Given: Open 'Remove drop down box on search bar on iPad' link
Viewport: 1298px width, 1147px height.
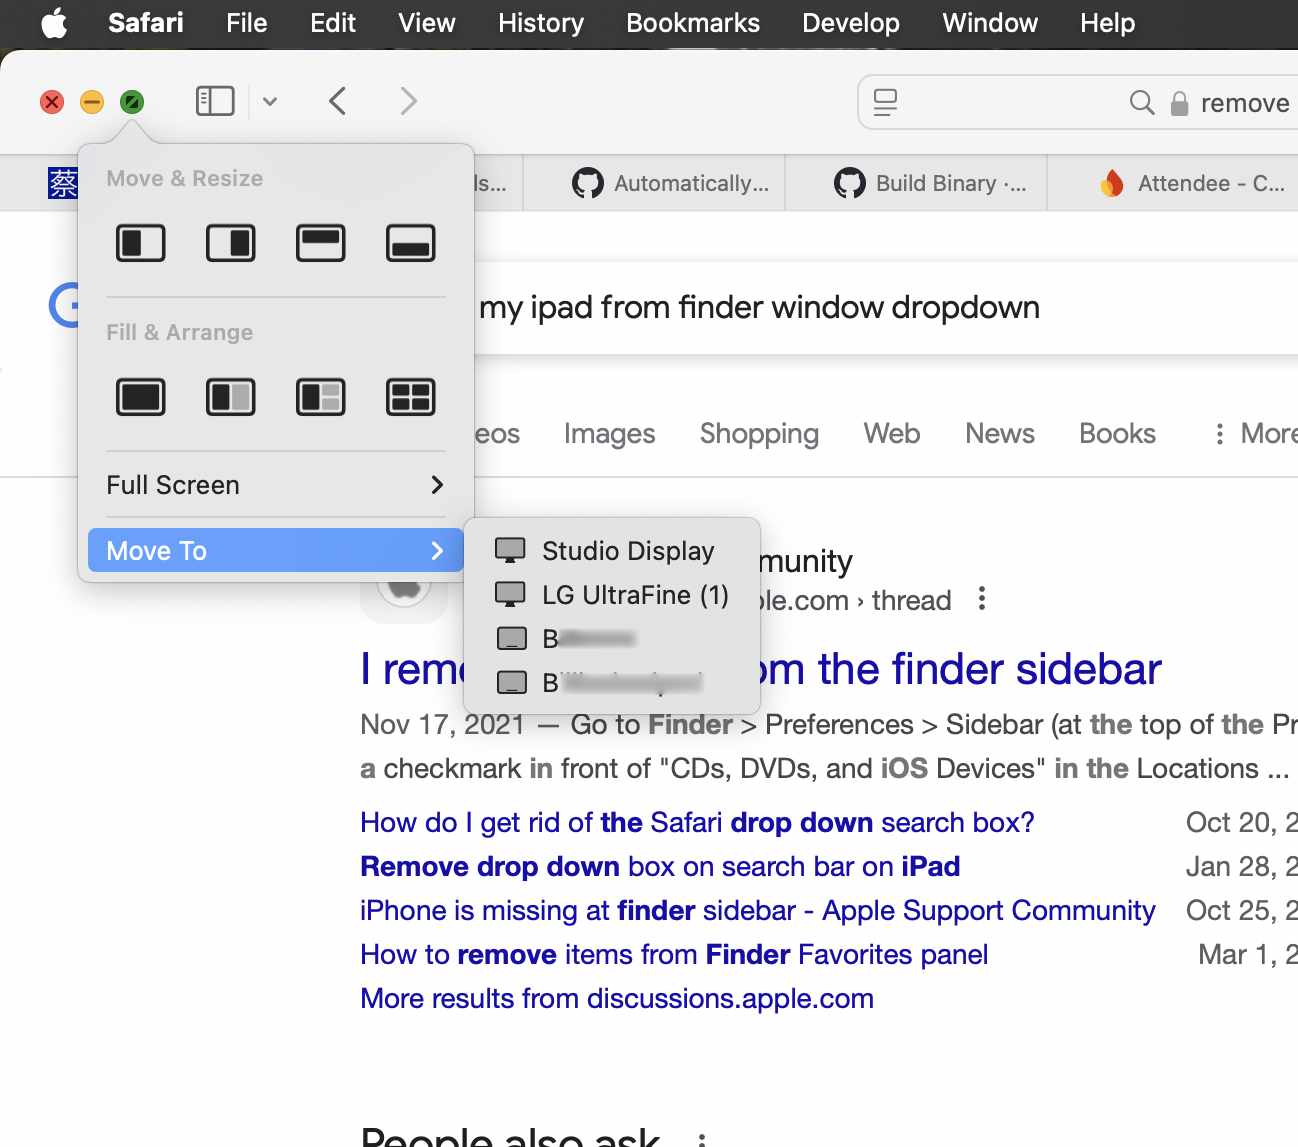Looking at the screenshot, I should tap(660, 867).
